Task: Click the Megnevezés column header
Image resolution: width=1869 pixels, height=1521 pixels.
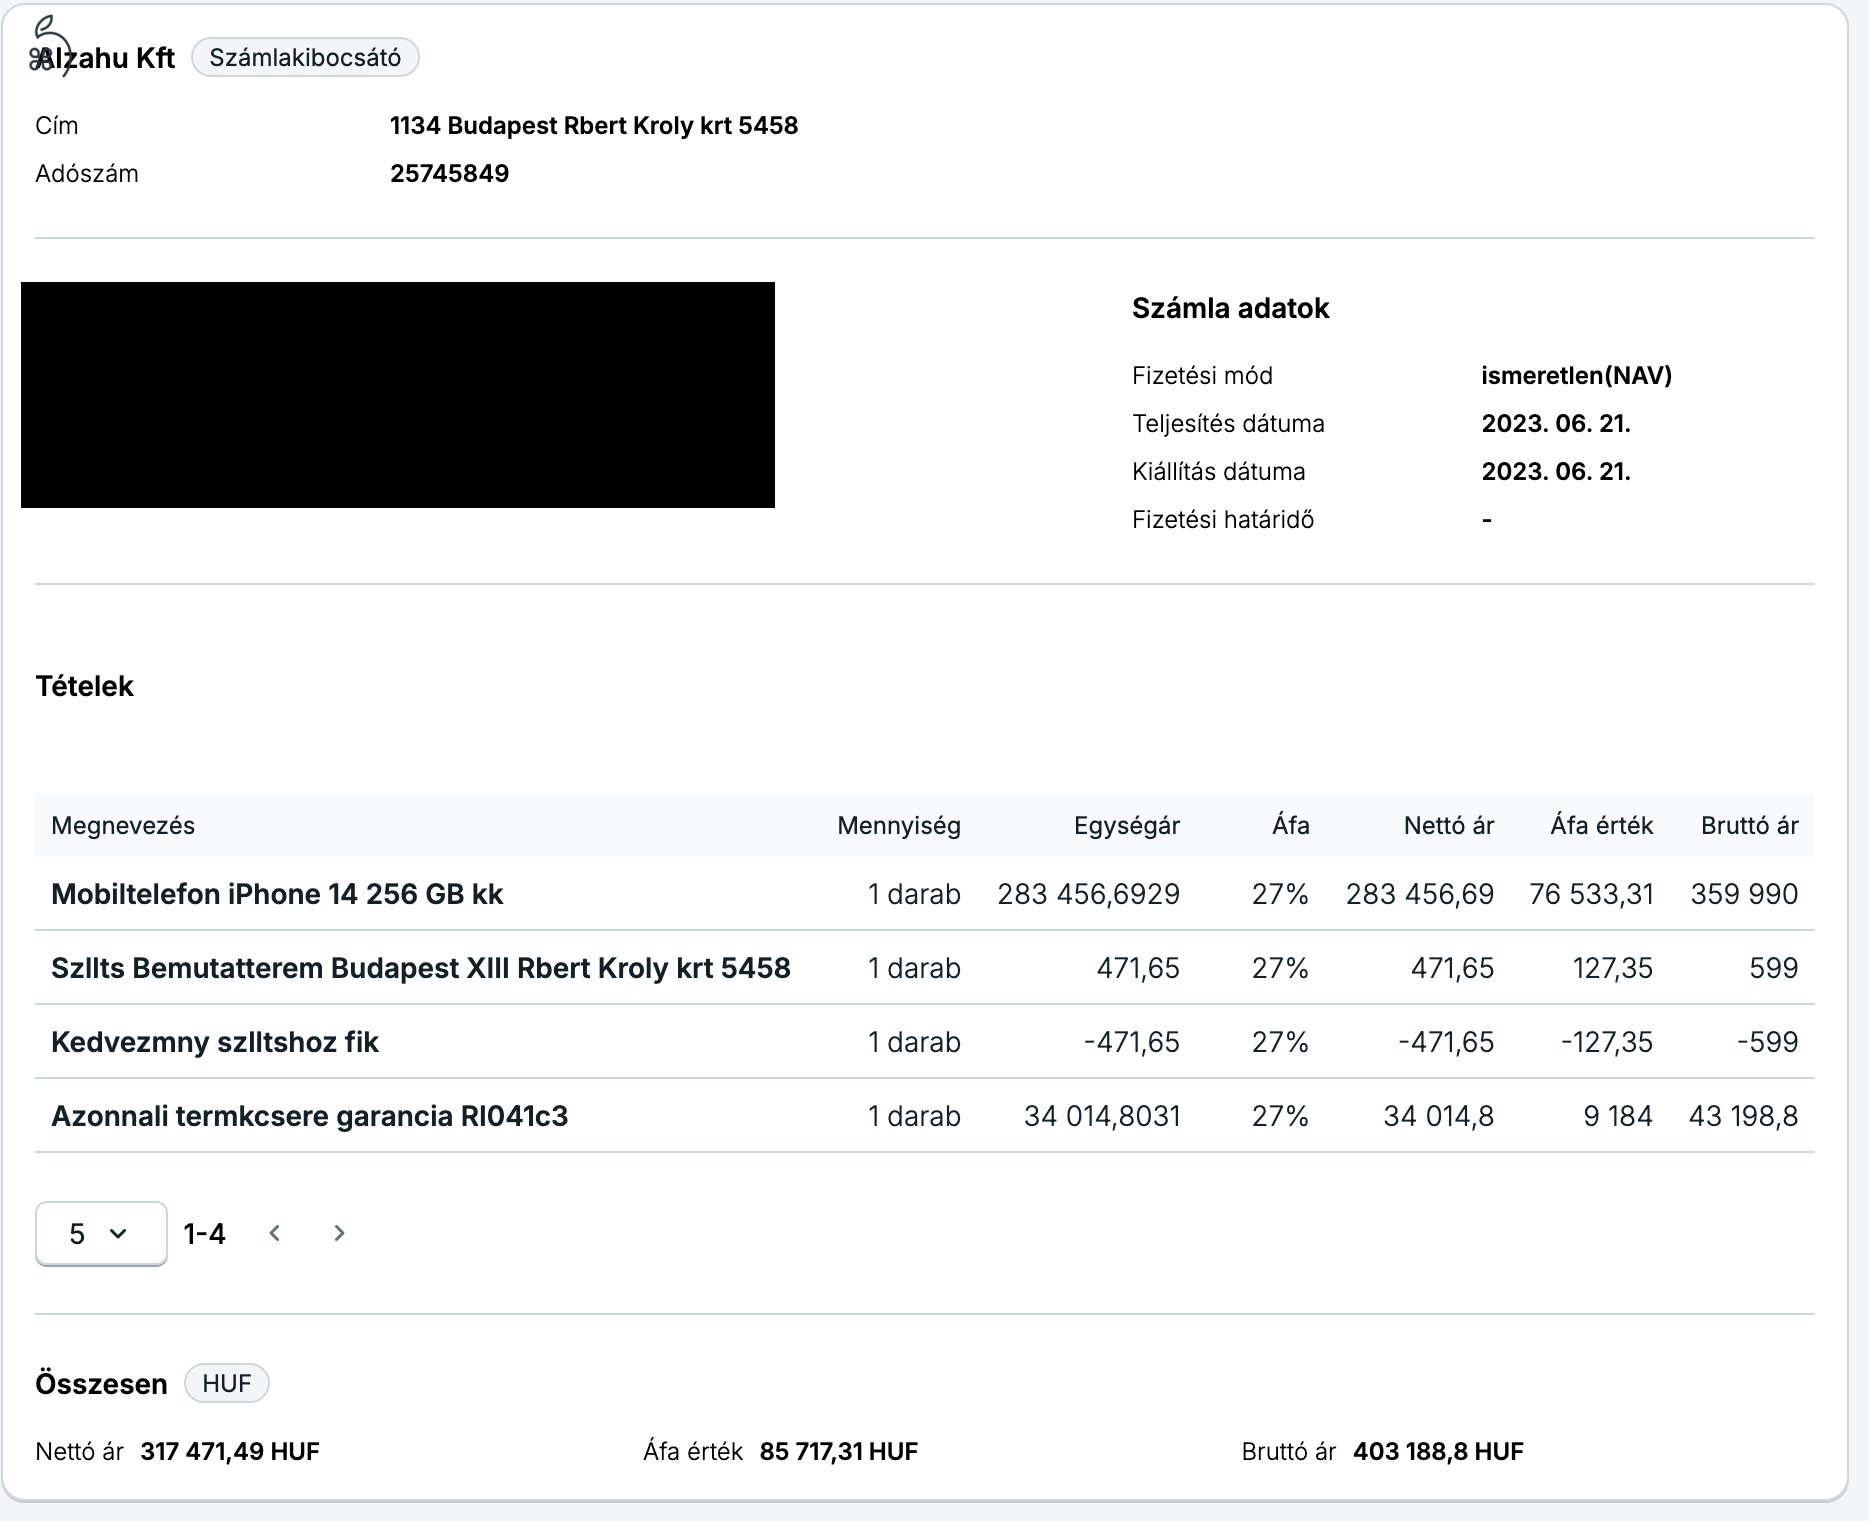Action: [x=123, y=825]
